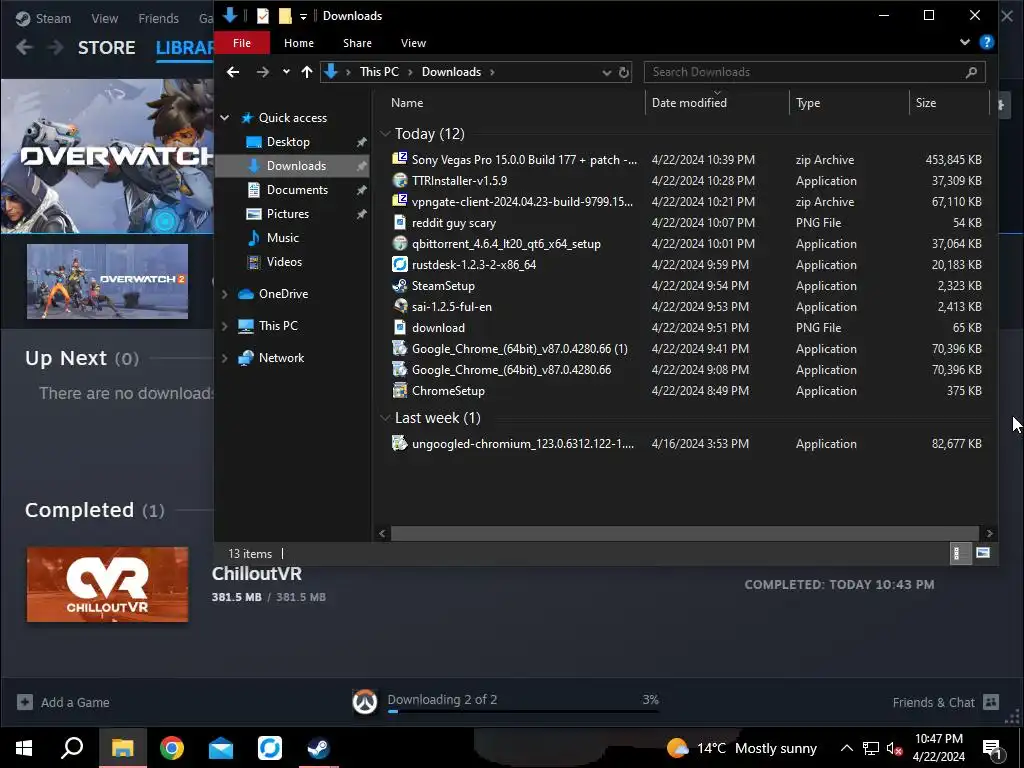1024x768 pixels.
Task: Click the ChilloutVR thumbnail
Action: click(107, 584)
